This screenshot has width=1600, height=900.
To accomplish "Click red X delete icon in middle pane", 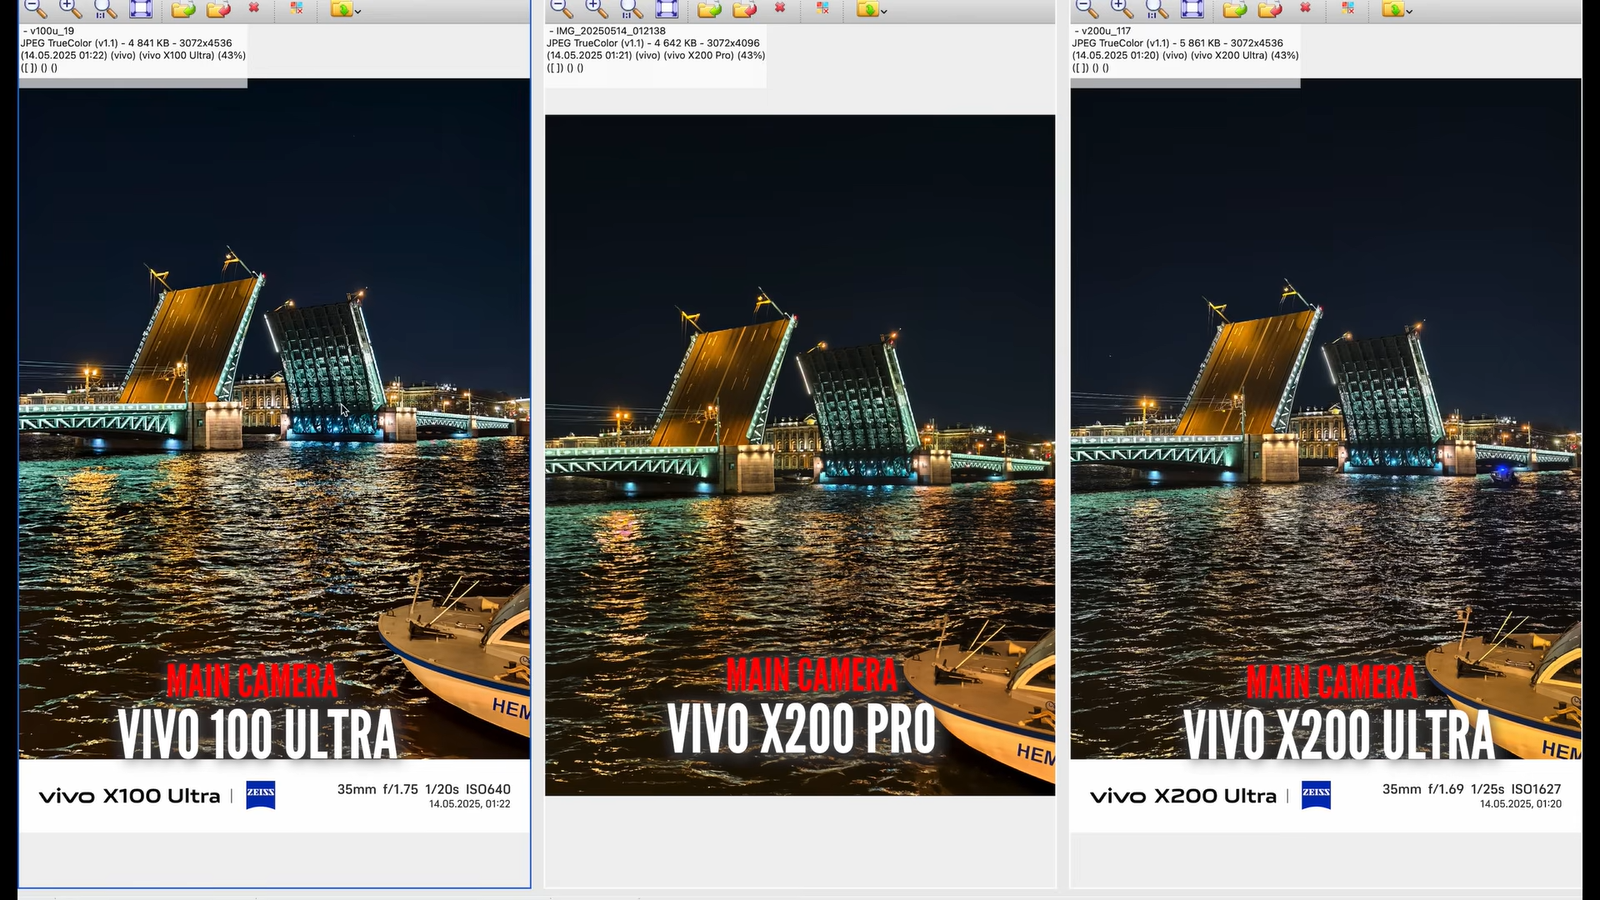I will click(780, 8).
